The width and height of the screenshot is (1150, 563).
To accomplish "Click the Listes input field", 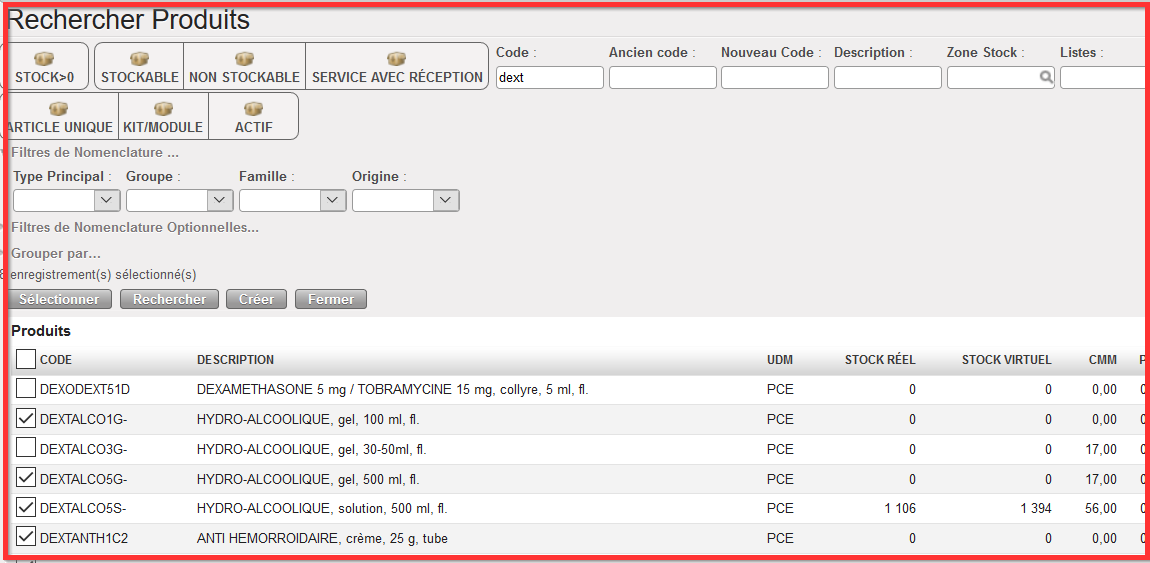I will tap(1105, 77).
